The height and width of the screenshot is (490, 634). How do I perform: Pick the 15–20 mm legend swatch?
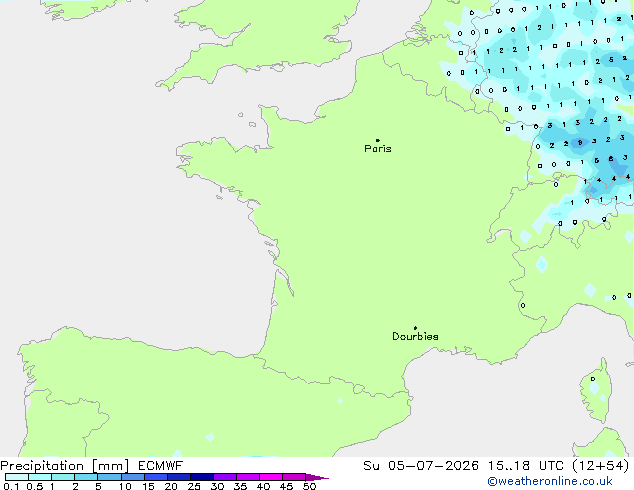[x=156, y=477]
